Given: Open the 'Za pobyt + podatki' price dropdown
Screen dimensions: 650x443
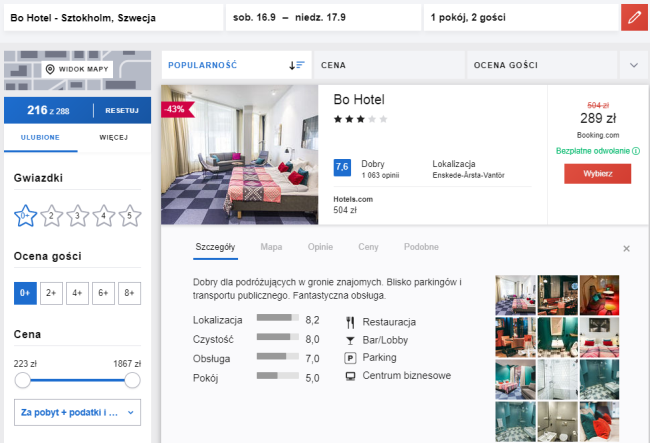Looking at the screenshot, I should [x=77, y=411].
